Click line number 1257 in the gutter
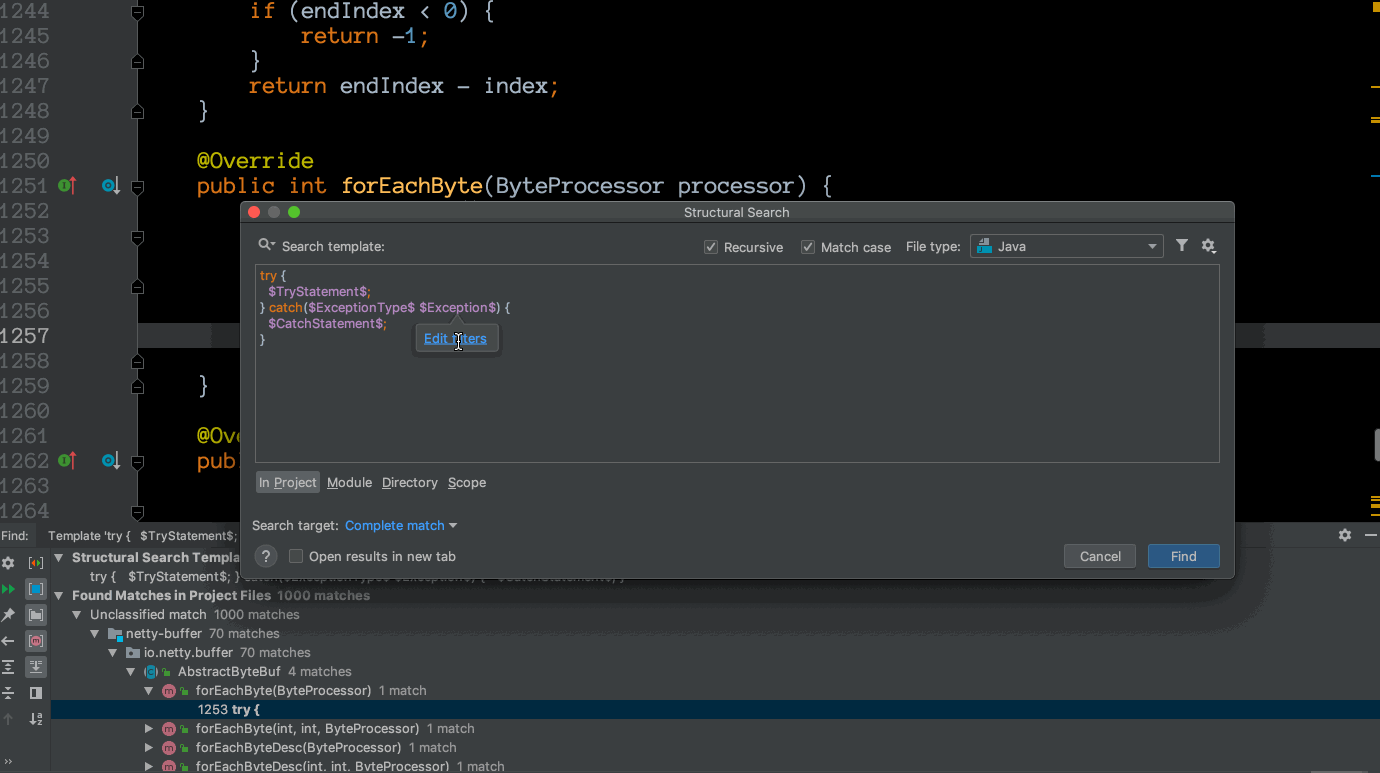Image resolution: width=1380 pixels, height=773 pixels. pyautogui.click(x=24, y=336)
